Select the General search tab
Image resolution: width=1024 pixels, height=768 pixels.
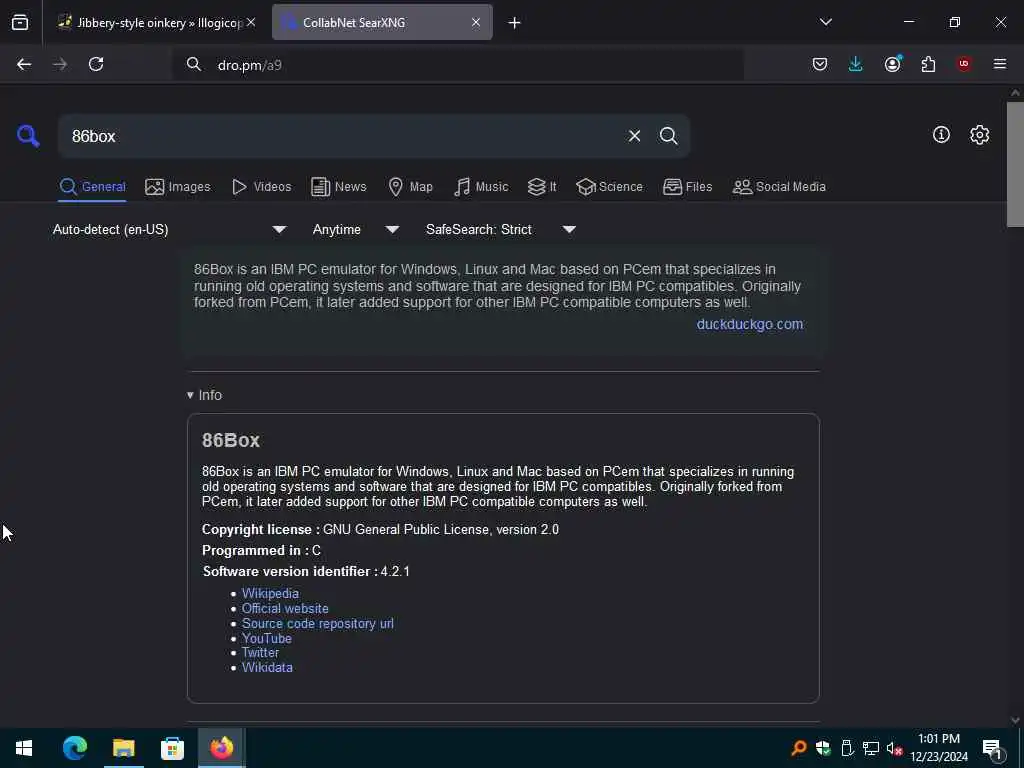point(92,187)
